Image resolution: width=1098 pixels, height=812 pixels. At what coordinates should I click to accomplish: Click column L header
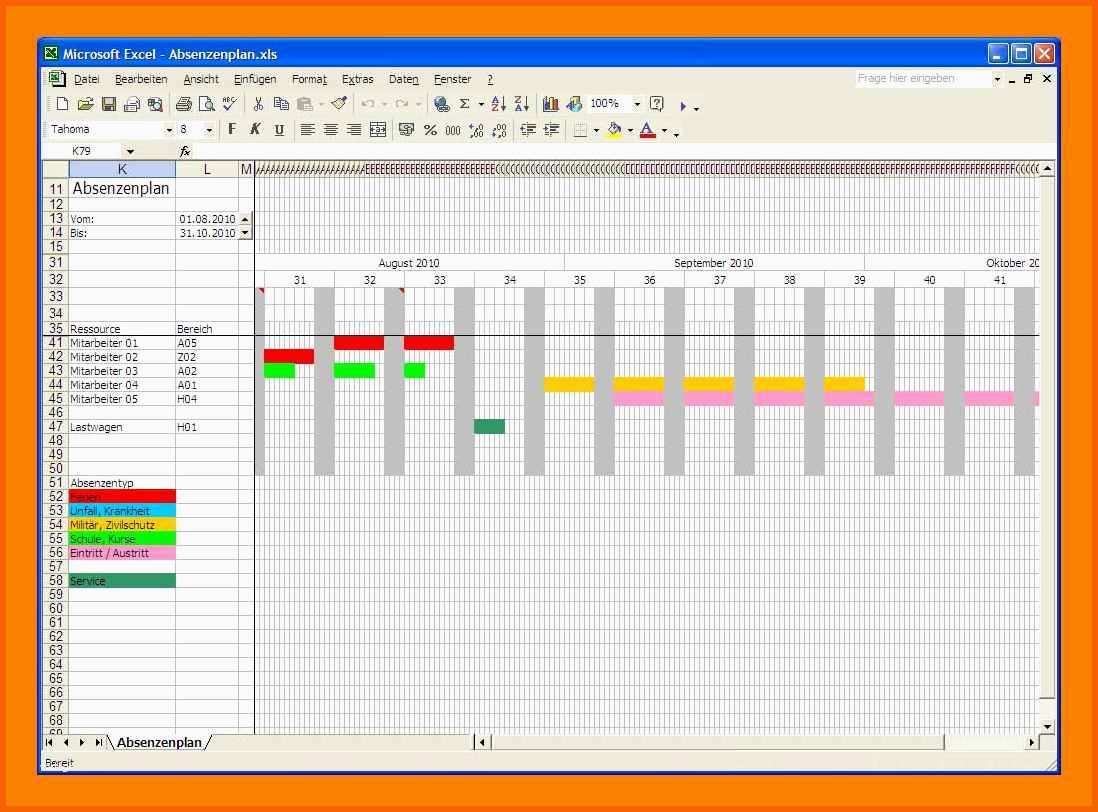coord(207,169)
